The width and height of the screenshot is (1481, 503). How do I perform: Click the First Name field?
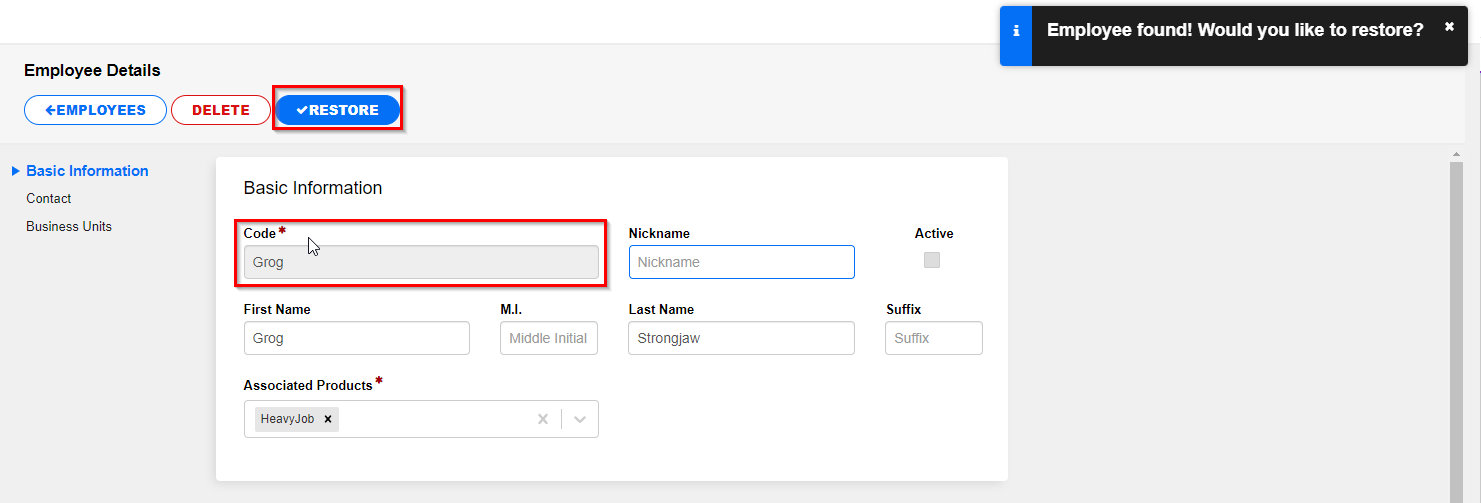(x=357, y=338)
